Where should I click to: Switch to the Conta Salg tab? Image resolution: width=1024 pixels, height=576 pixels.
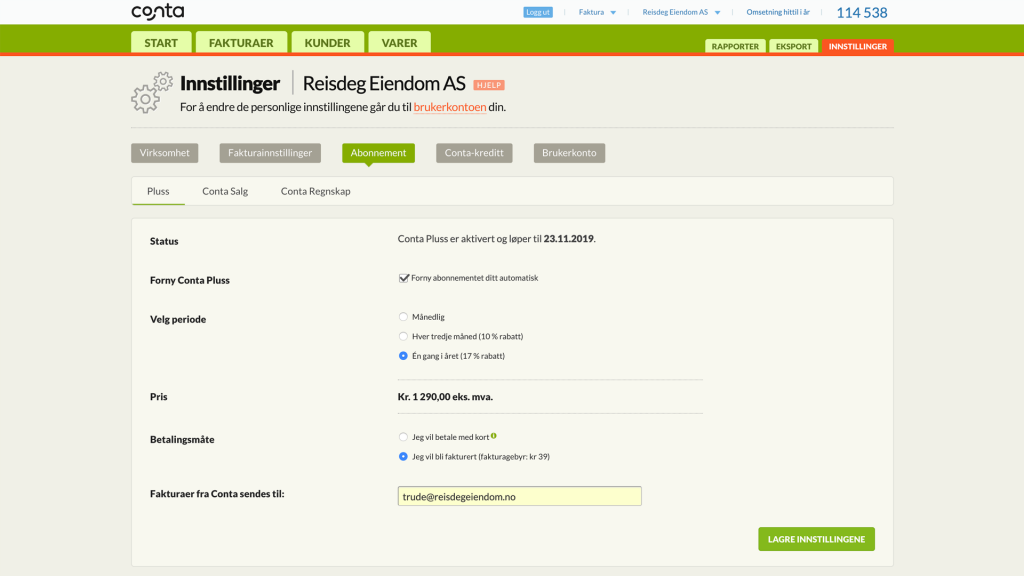[x=225, y=191]
